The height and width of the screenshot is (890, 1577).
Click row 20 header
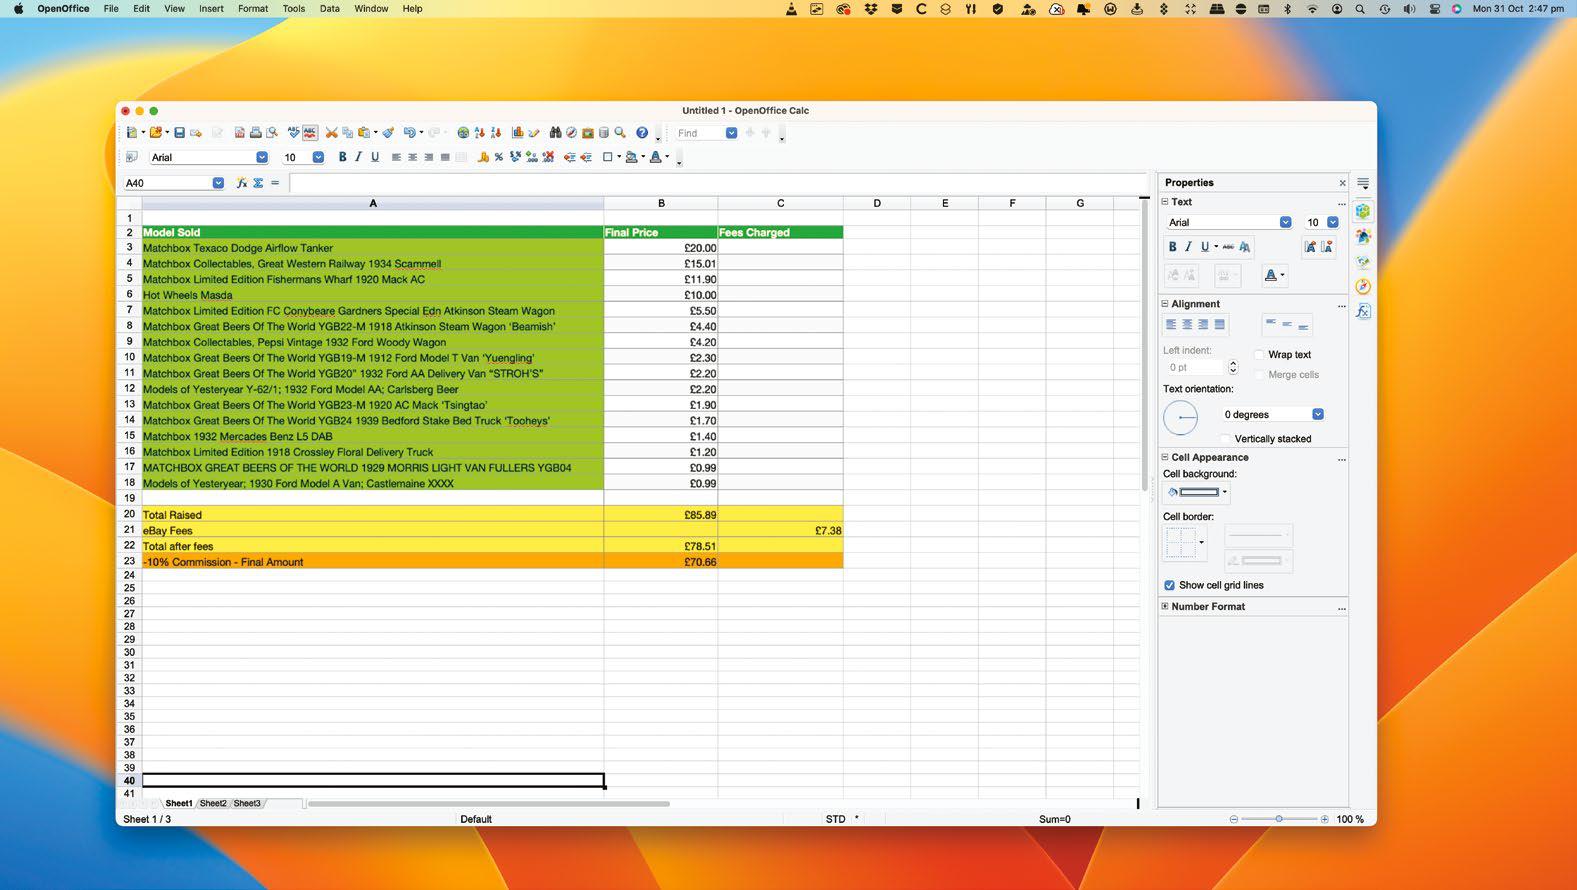[x=129, y=514]
